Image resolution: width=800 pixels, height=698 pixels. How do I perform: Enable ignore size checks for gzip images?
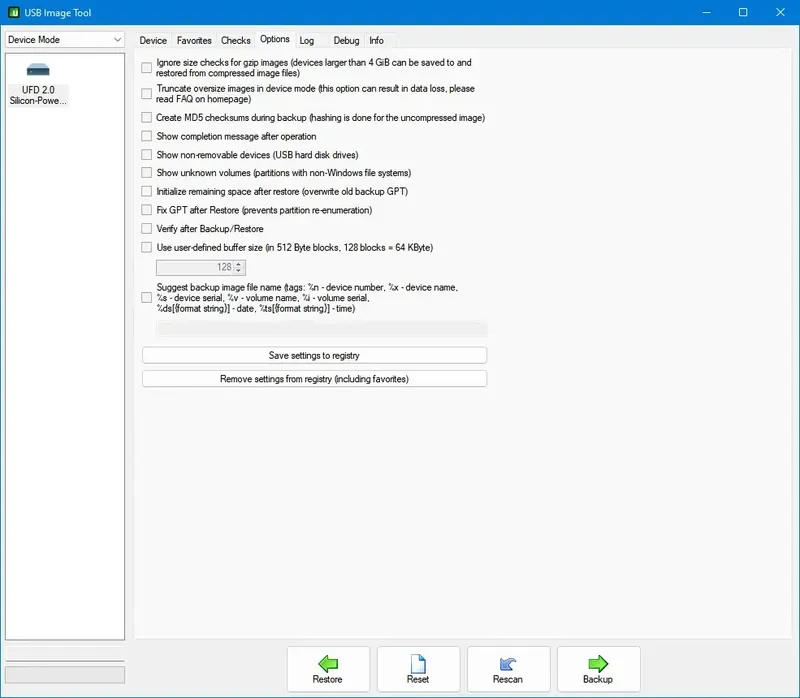click(x=146, y=67)
